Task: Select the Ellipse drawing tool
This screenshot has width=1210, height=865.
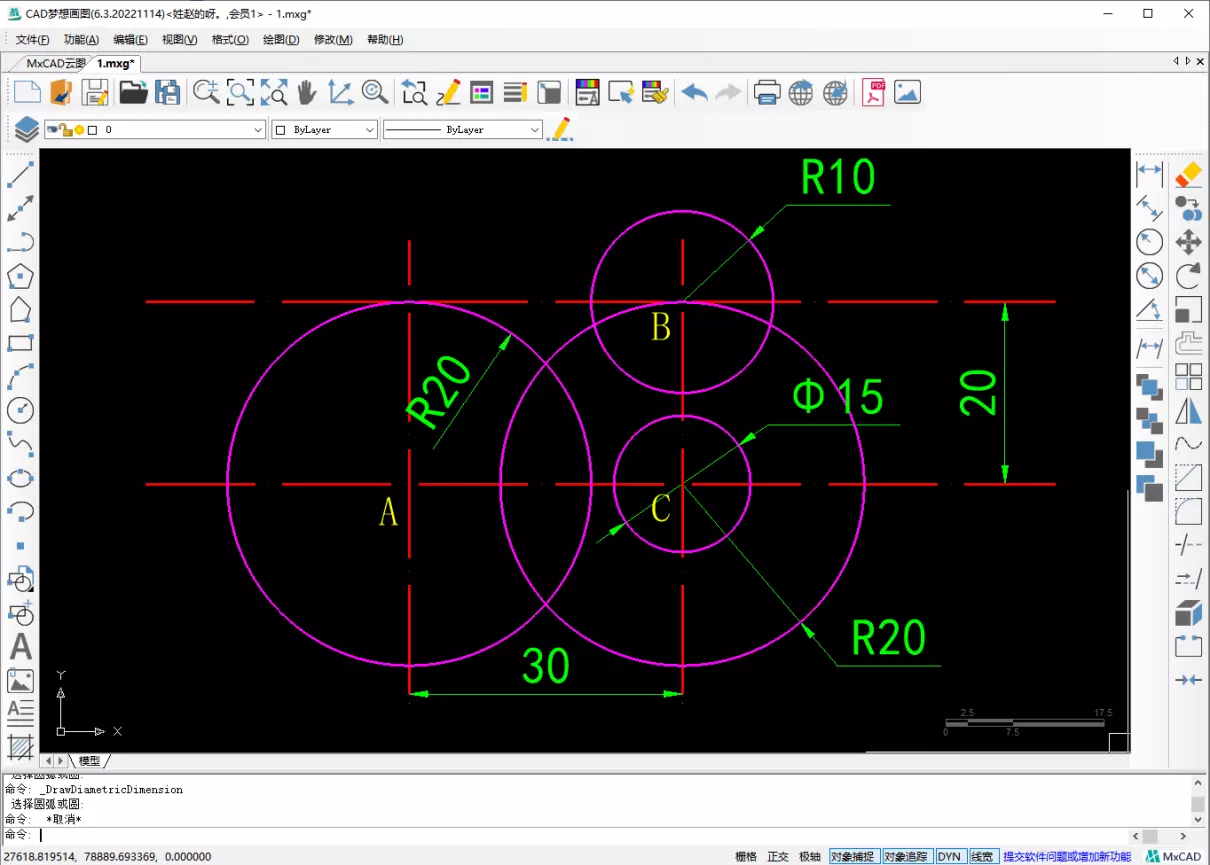Action: [x=21, y=478]
